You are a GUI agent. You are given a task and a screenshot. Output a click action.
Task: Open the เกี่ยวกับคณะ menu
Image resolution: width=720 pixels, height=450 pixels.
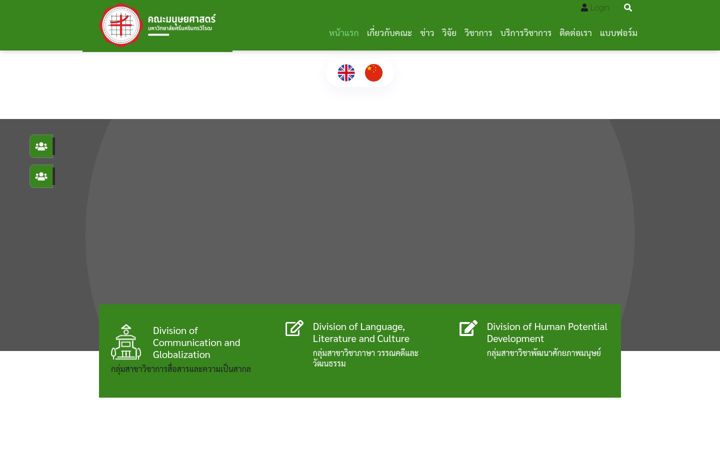(389, 33)
